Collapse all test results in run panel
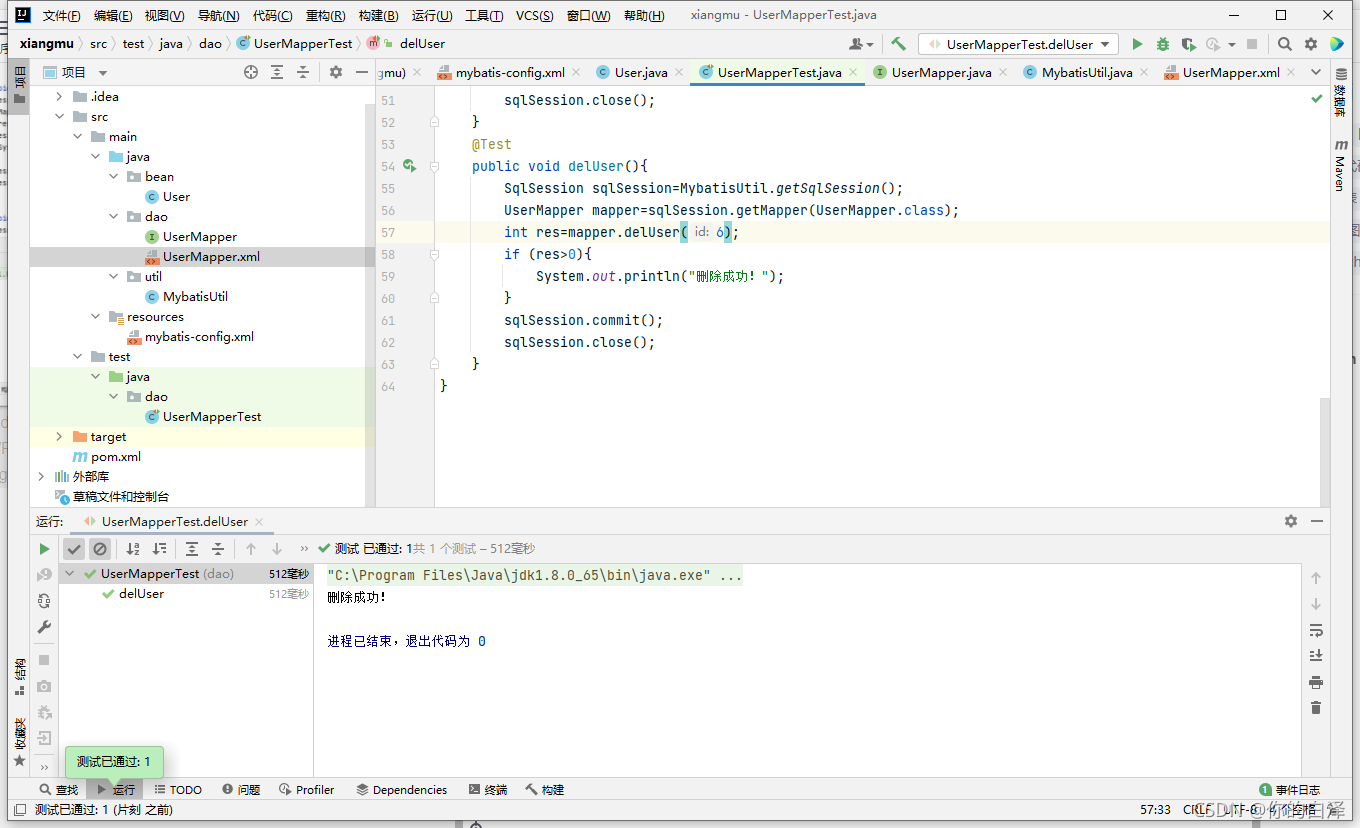Image resolution: width=1360 pixels, height=828 pixels. pos(218,549)
